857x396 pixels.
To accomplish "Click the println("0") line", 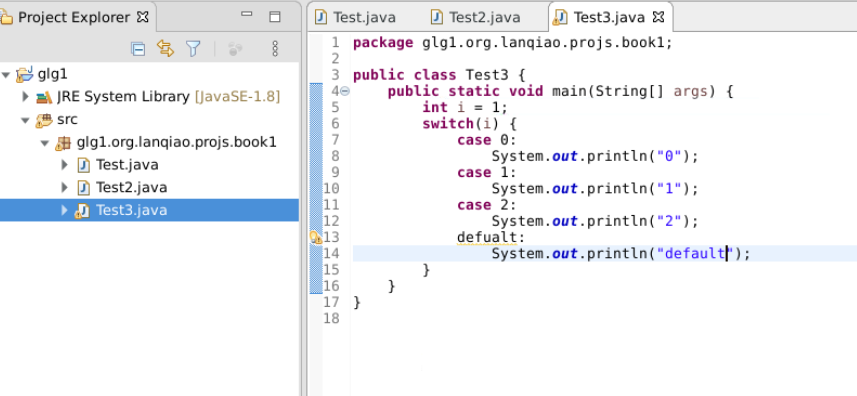I will click(x=595, y=156).
